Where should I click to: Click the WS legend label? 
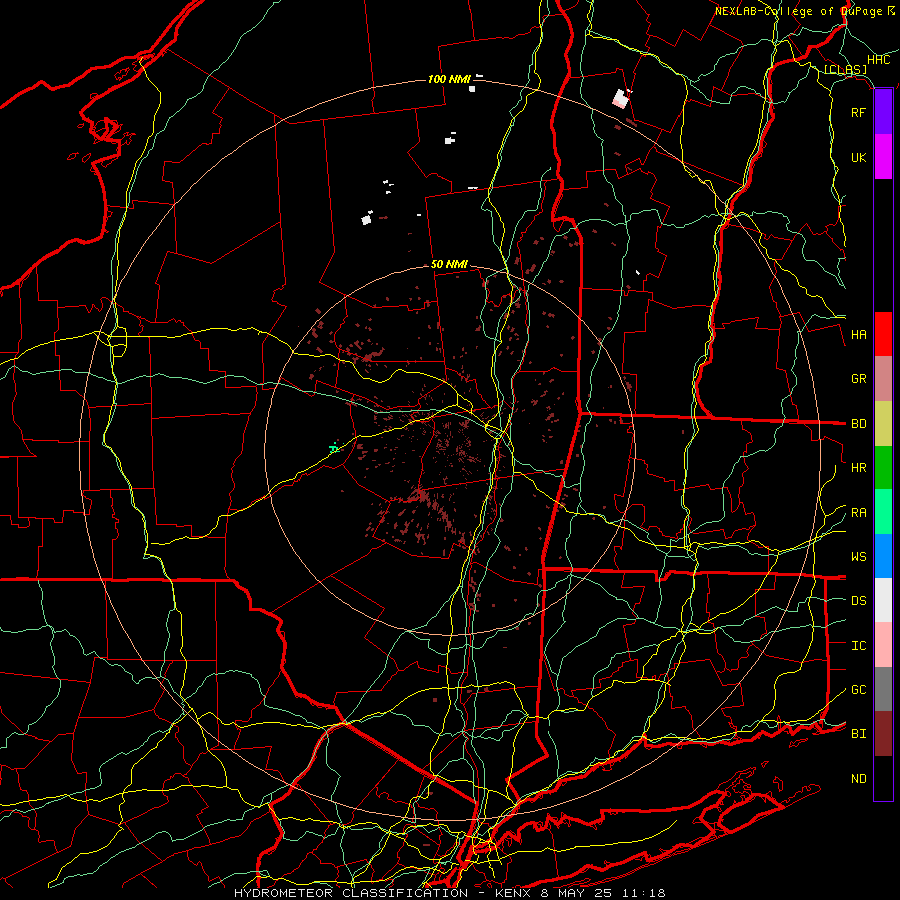pyautogui.click(x=859, y=556)
